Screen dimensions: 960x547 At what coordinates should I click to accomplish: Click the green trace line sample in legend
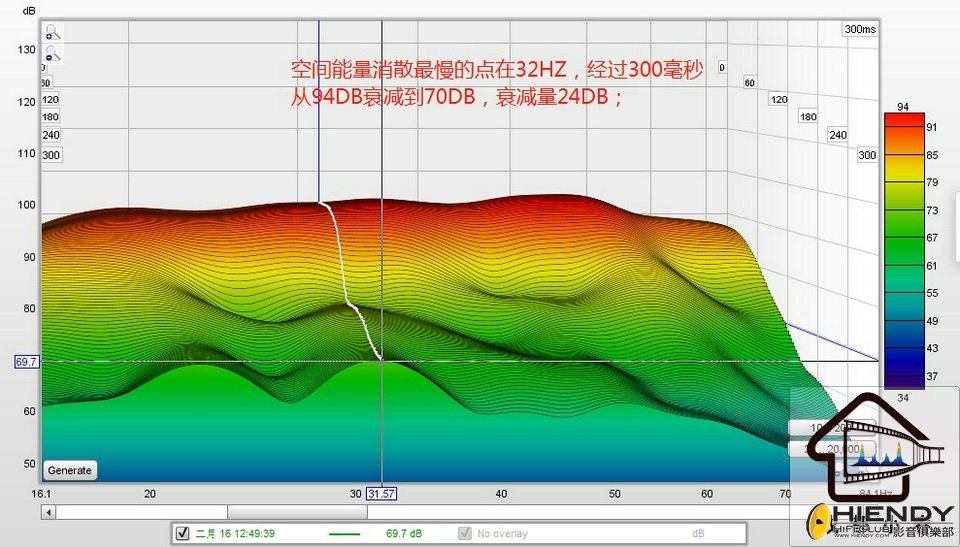(x=344, y=534)
